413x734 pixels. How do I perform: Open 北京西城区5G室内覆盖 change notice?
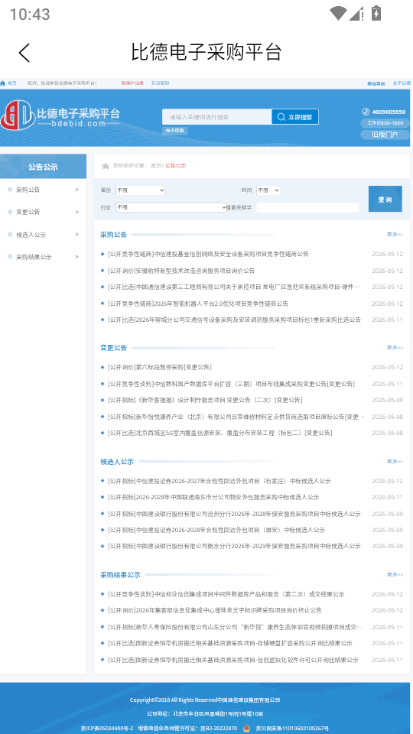tap(220, 433)
